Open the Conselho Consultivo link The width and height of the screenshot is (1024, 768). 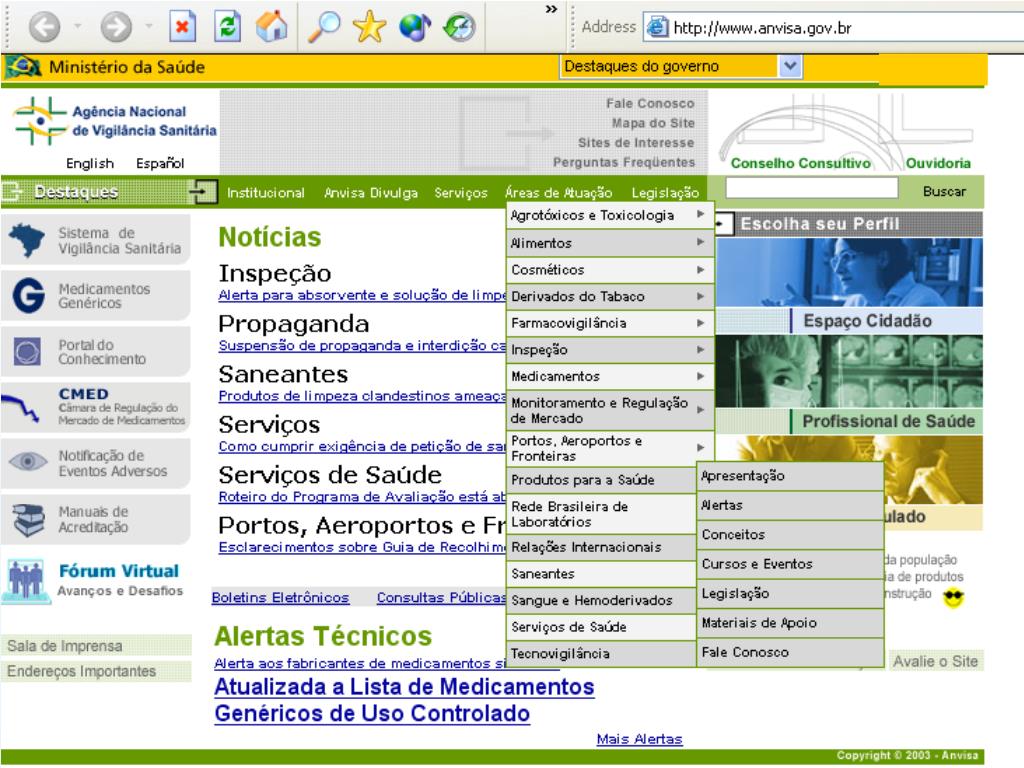(801, 163)
